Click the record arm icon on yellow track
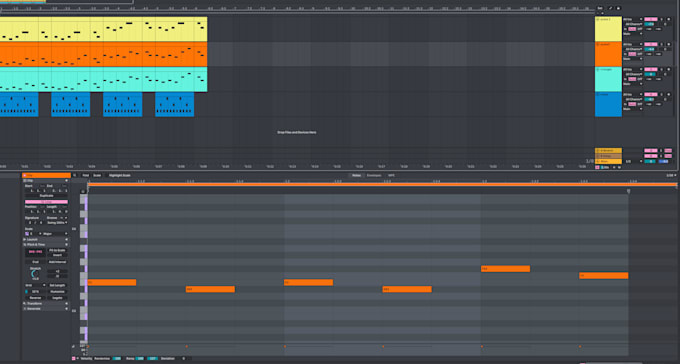The width and height of the screenshot is (680, 364). pos(669,19)
